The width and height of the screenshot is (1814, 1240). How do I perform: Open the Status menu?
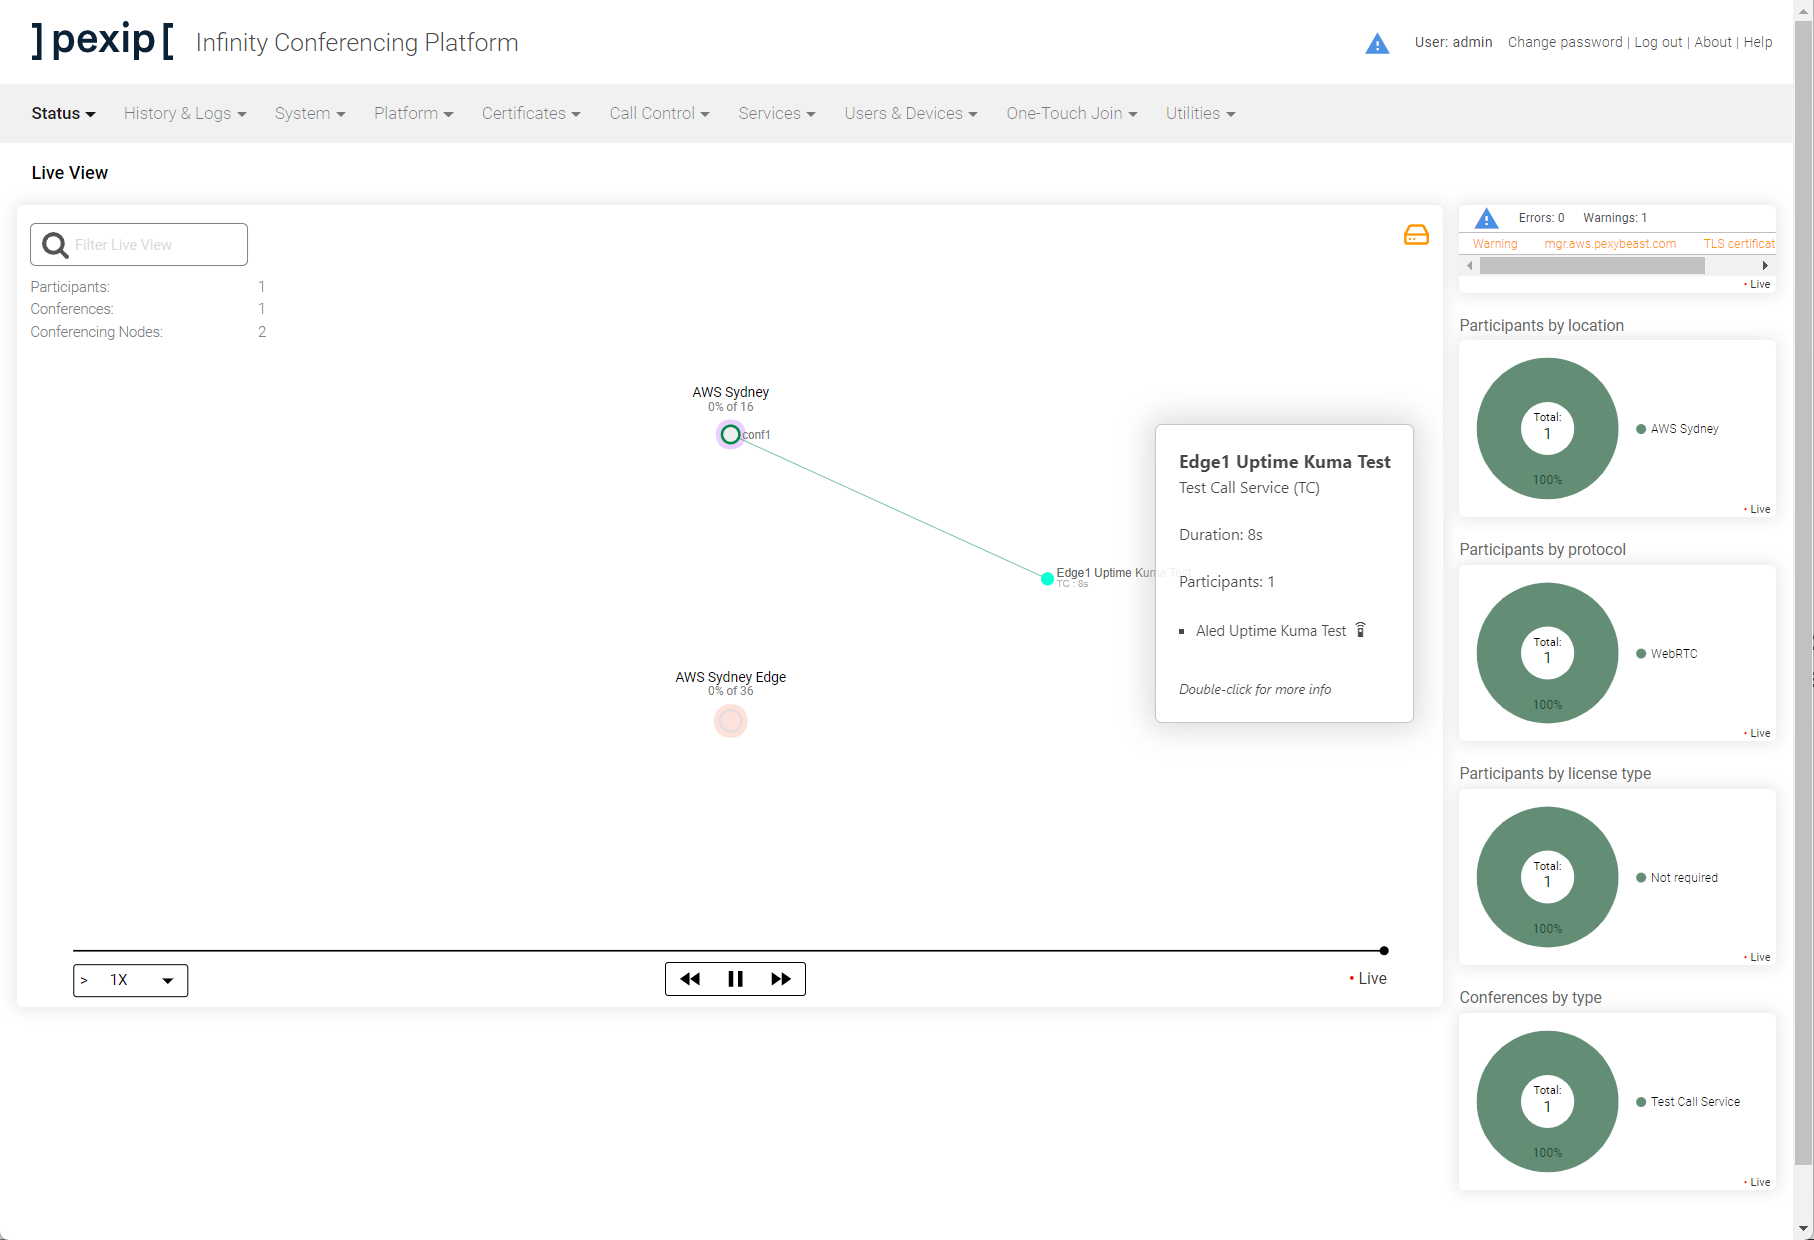coord(63,114)
